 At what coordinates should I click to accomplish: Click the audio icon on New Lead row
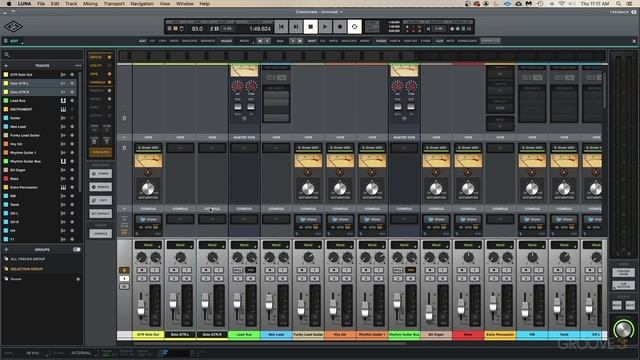pos(63,127)
